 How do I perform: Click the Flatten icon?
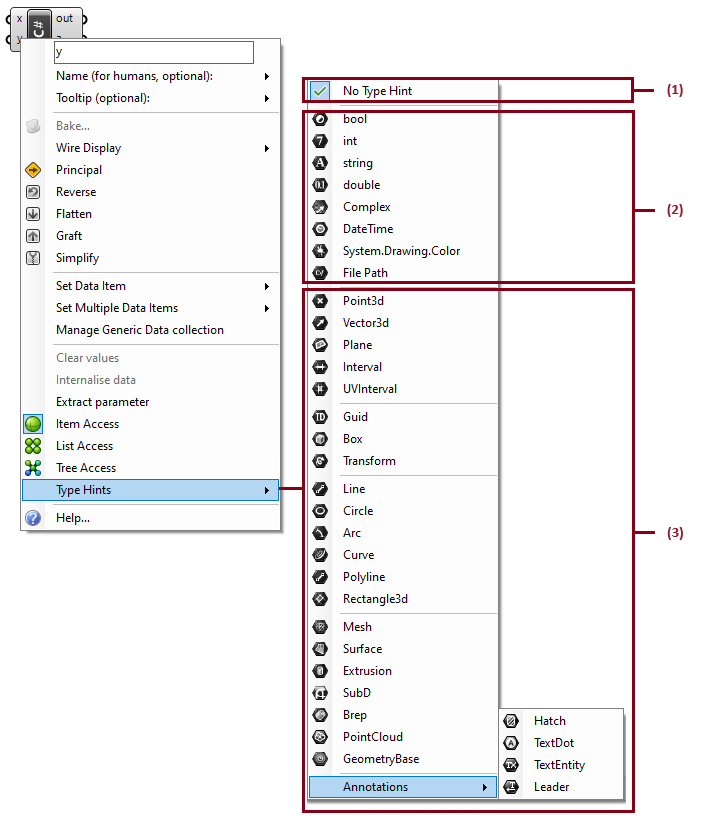tap(33, 214)
